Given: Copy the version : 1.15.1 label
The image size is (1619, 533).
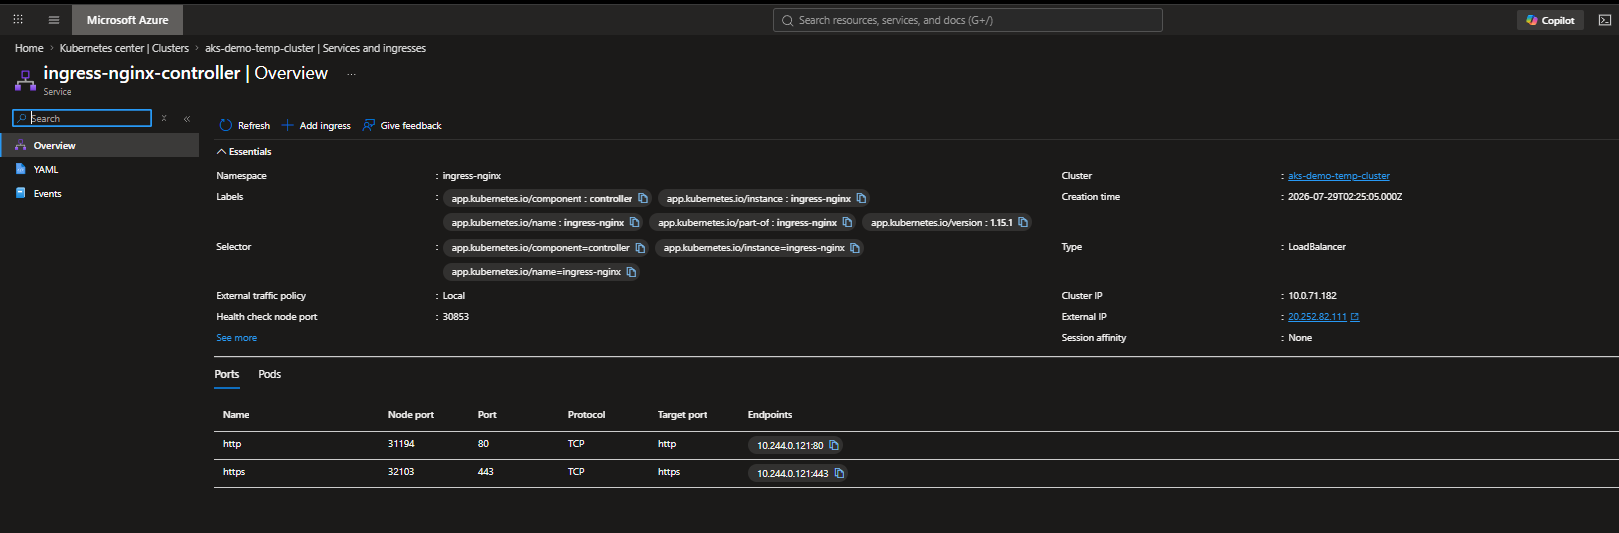Looking at the screenshot, I should tap(1023, 222).
